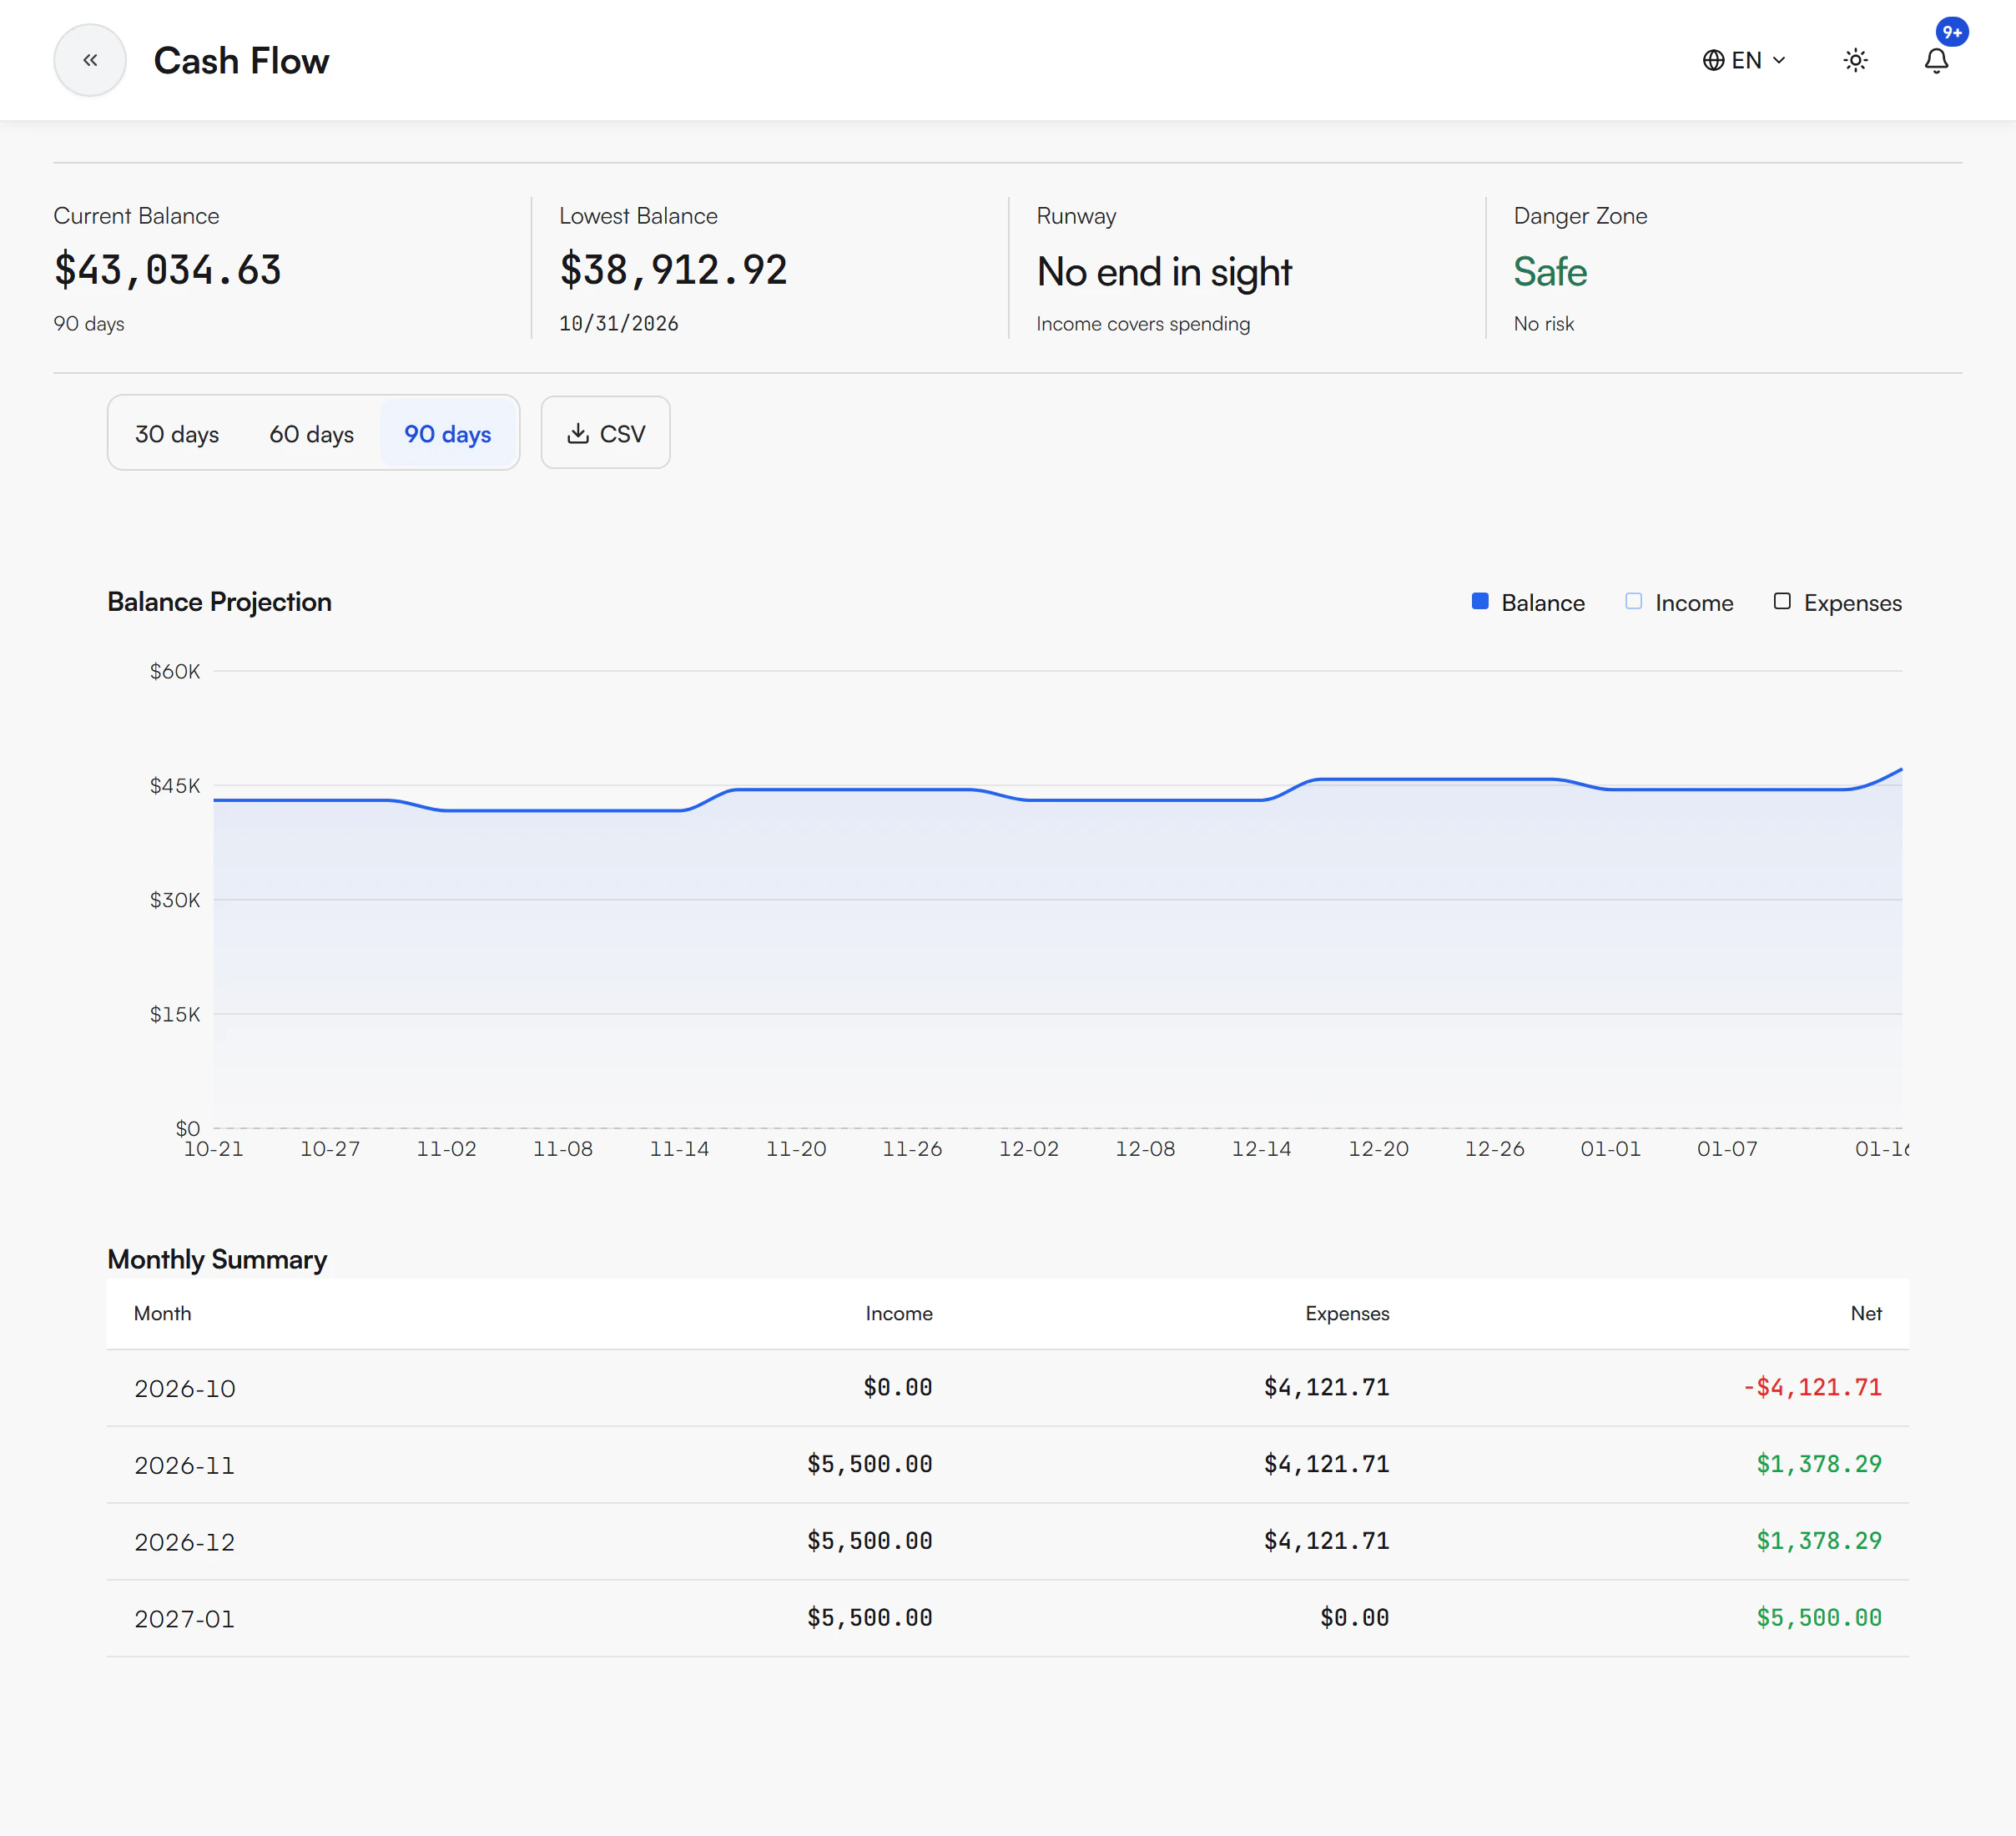Select the 2026-11 row
The image size is (2016, 1836).
[1008, 1465]
